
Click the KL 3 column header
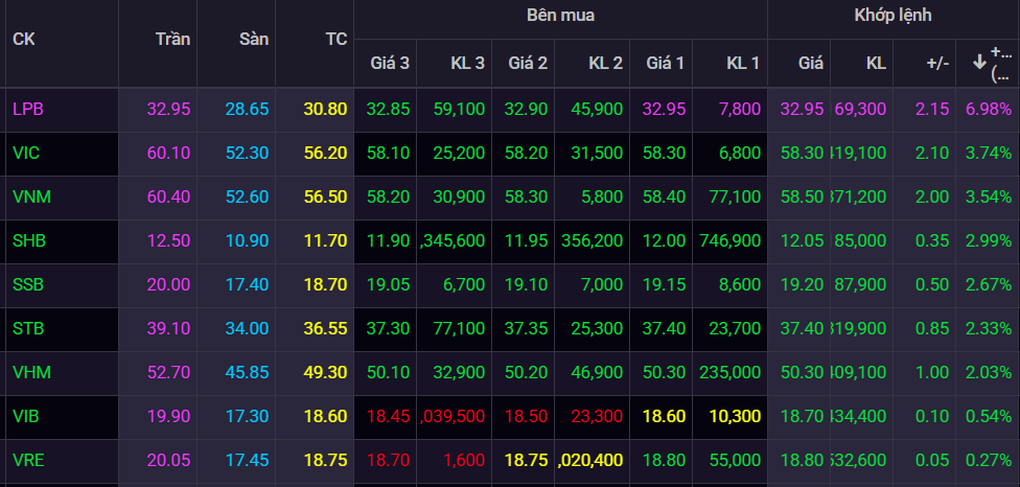[468, 63]
